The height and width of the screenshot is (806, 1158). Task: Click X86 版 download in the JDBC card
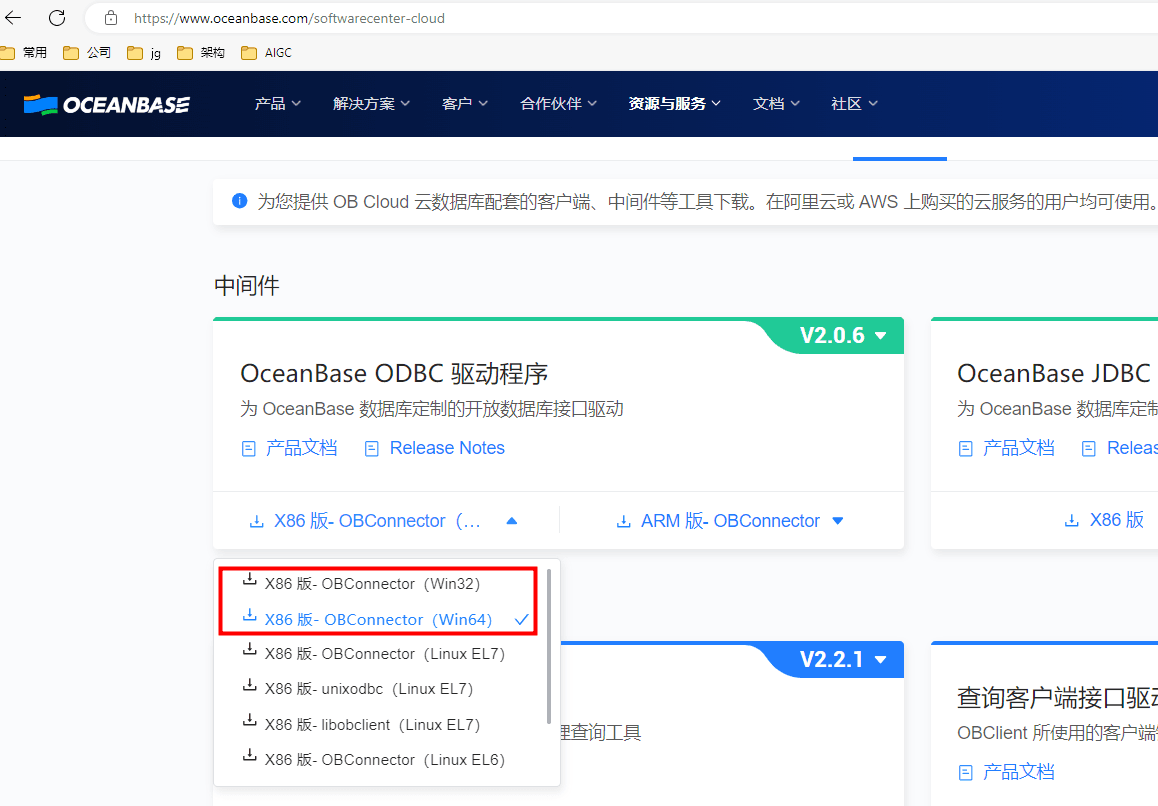[1104, 520]
